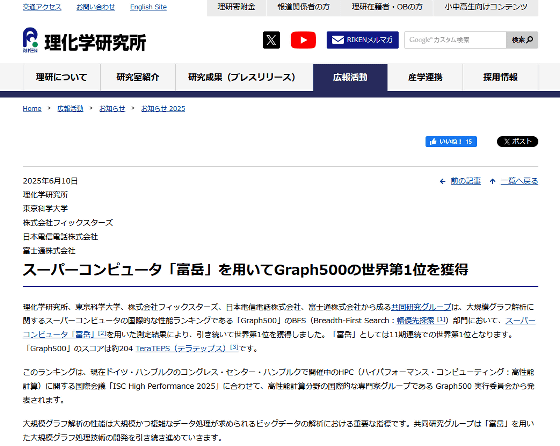
Task: Open 交通アクセス link in top bar
Action: (42, 7)
